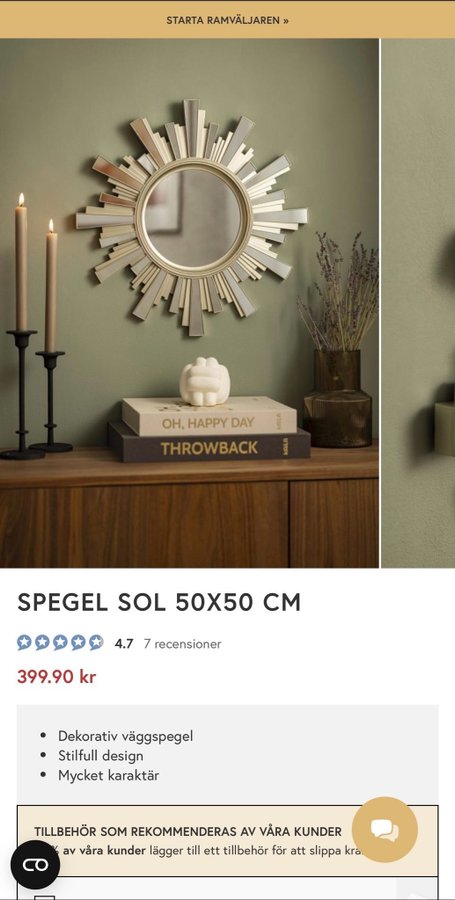Select the Stilfull design bullet point
This screenshot has height=900, width=455.
[x=100, y=755]
